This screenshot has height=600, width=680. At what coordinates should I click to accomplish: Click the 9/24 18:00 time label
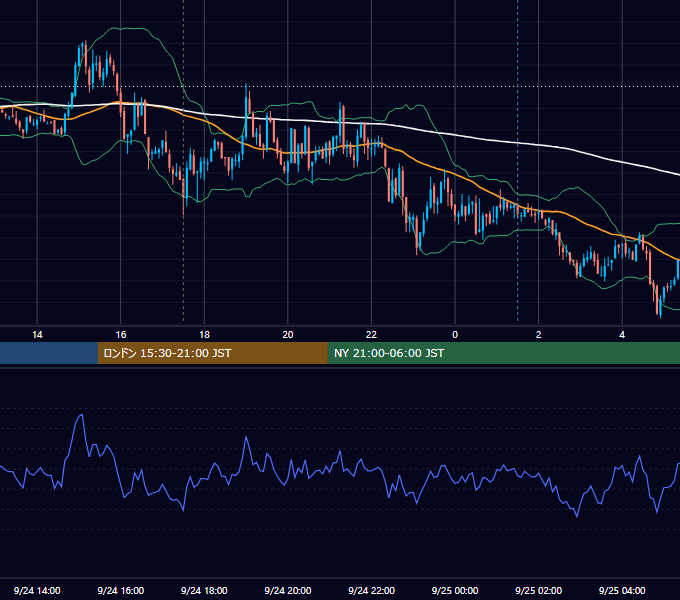point(204,590)
